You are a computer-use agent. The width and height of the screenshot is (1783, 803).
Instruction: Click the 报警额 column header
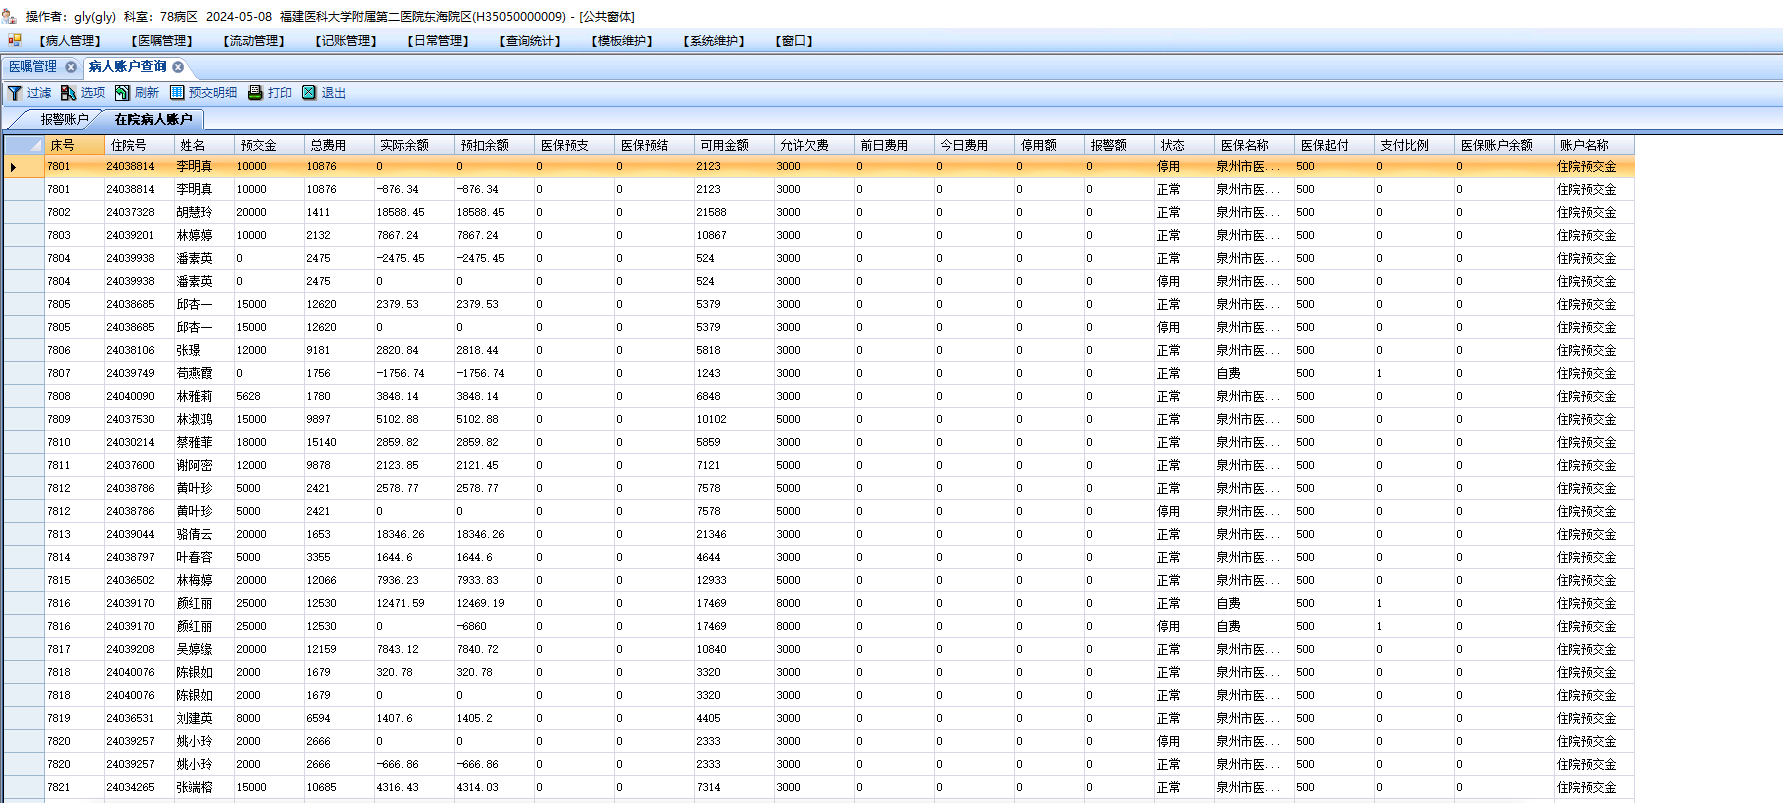click(x=1119, y=145)
